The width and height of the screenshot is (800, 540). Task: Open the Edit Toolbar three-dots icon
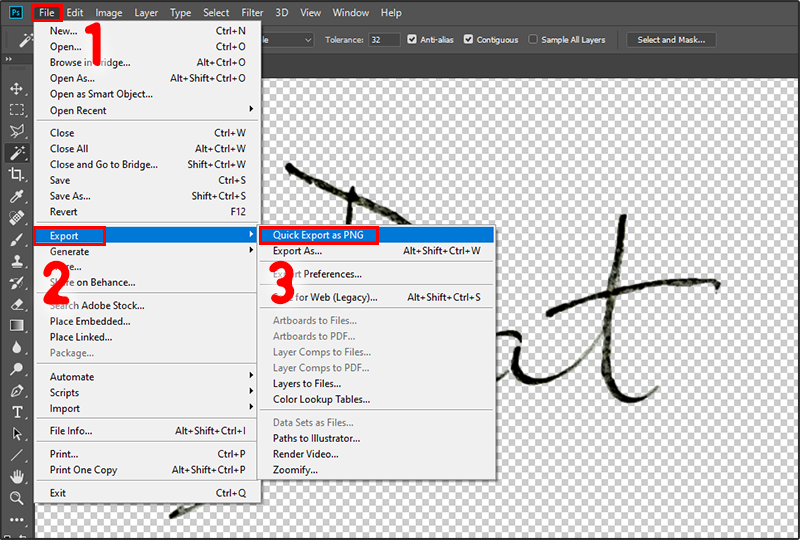coord(16,520)
